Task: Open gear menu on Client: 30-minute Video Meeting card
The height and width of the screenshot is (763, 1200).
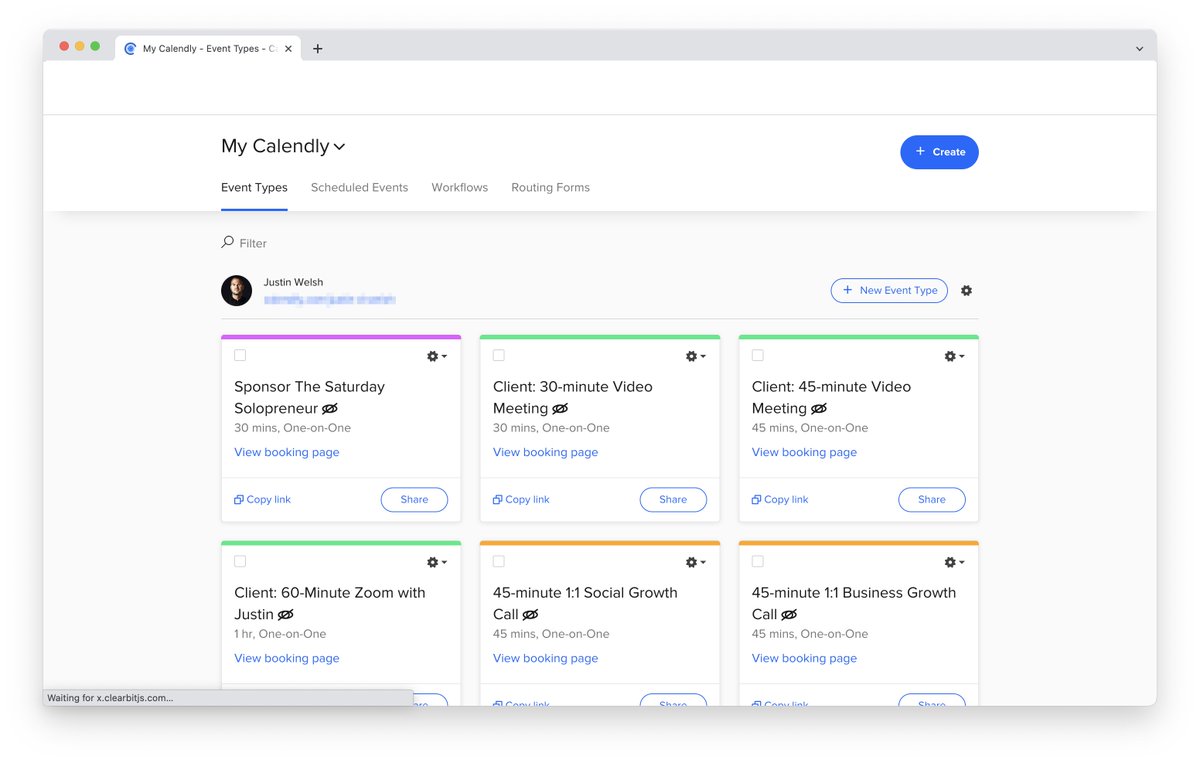Action: click(x=696, y=356)
